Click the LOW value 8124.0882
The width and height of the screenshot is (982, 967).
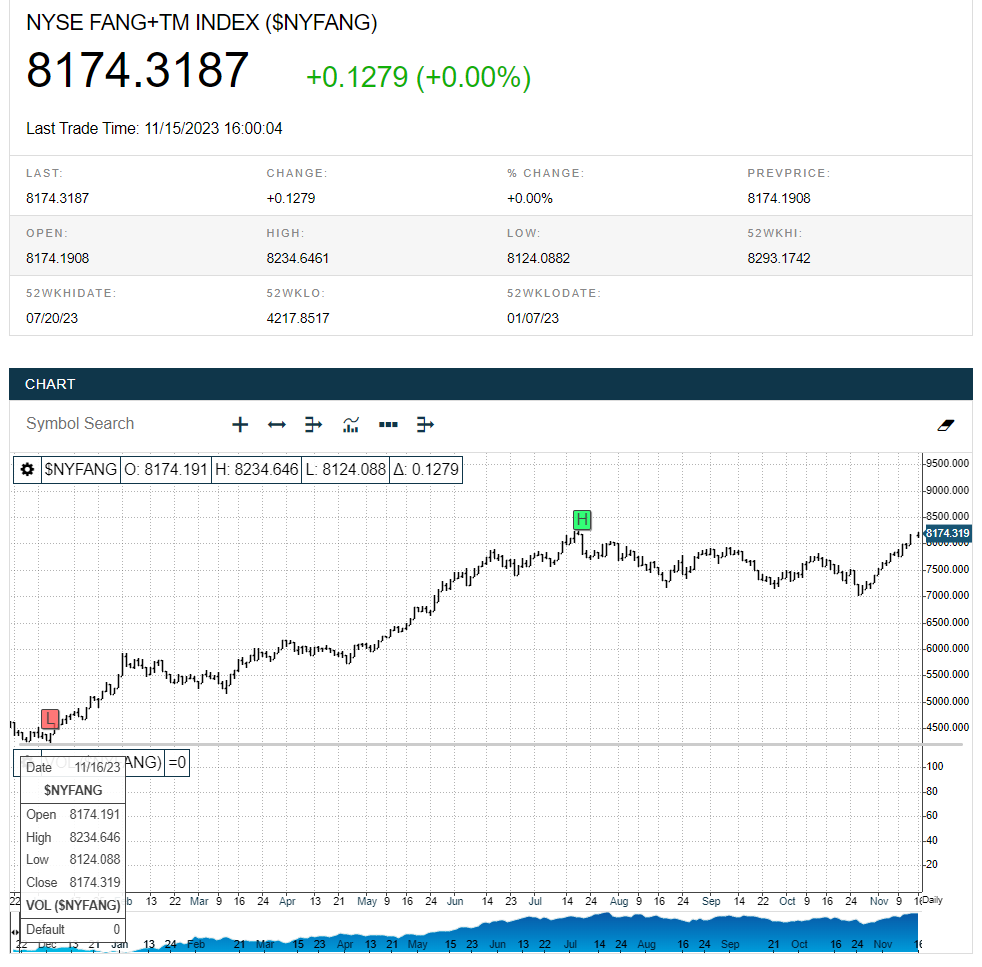539,259
